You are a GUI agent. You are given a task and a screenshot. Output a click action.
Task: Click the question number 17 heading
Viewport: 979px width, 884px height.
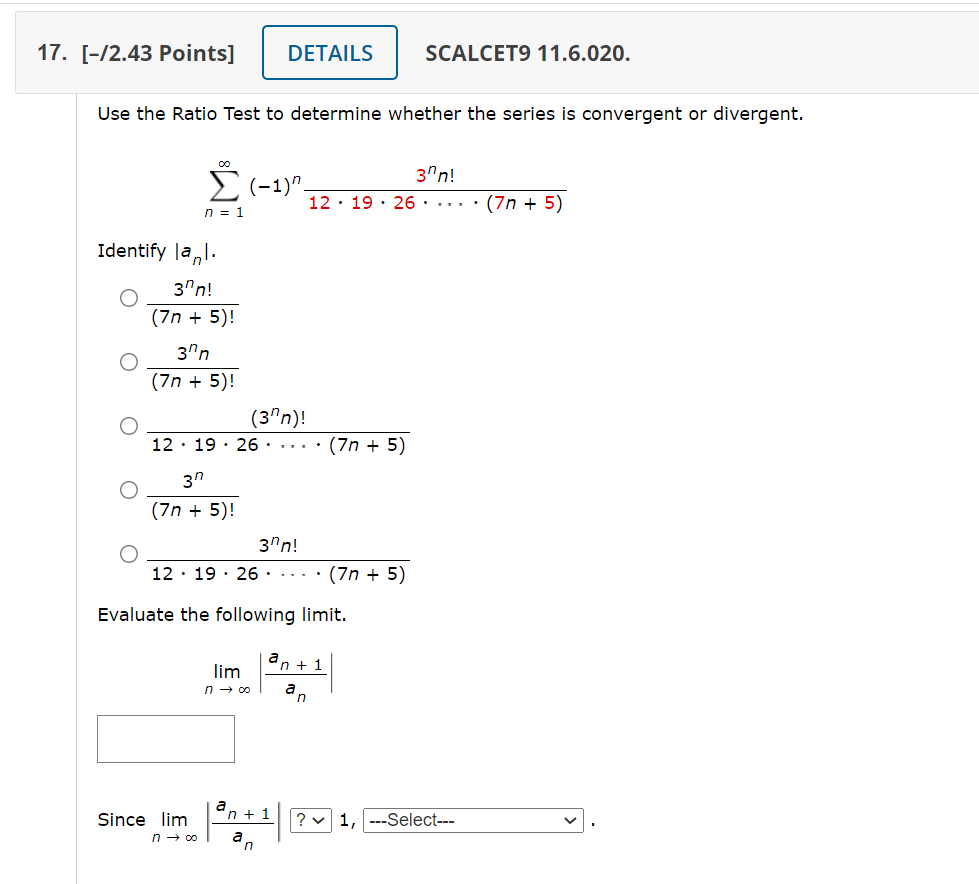(47, 52)
